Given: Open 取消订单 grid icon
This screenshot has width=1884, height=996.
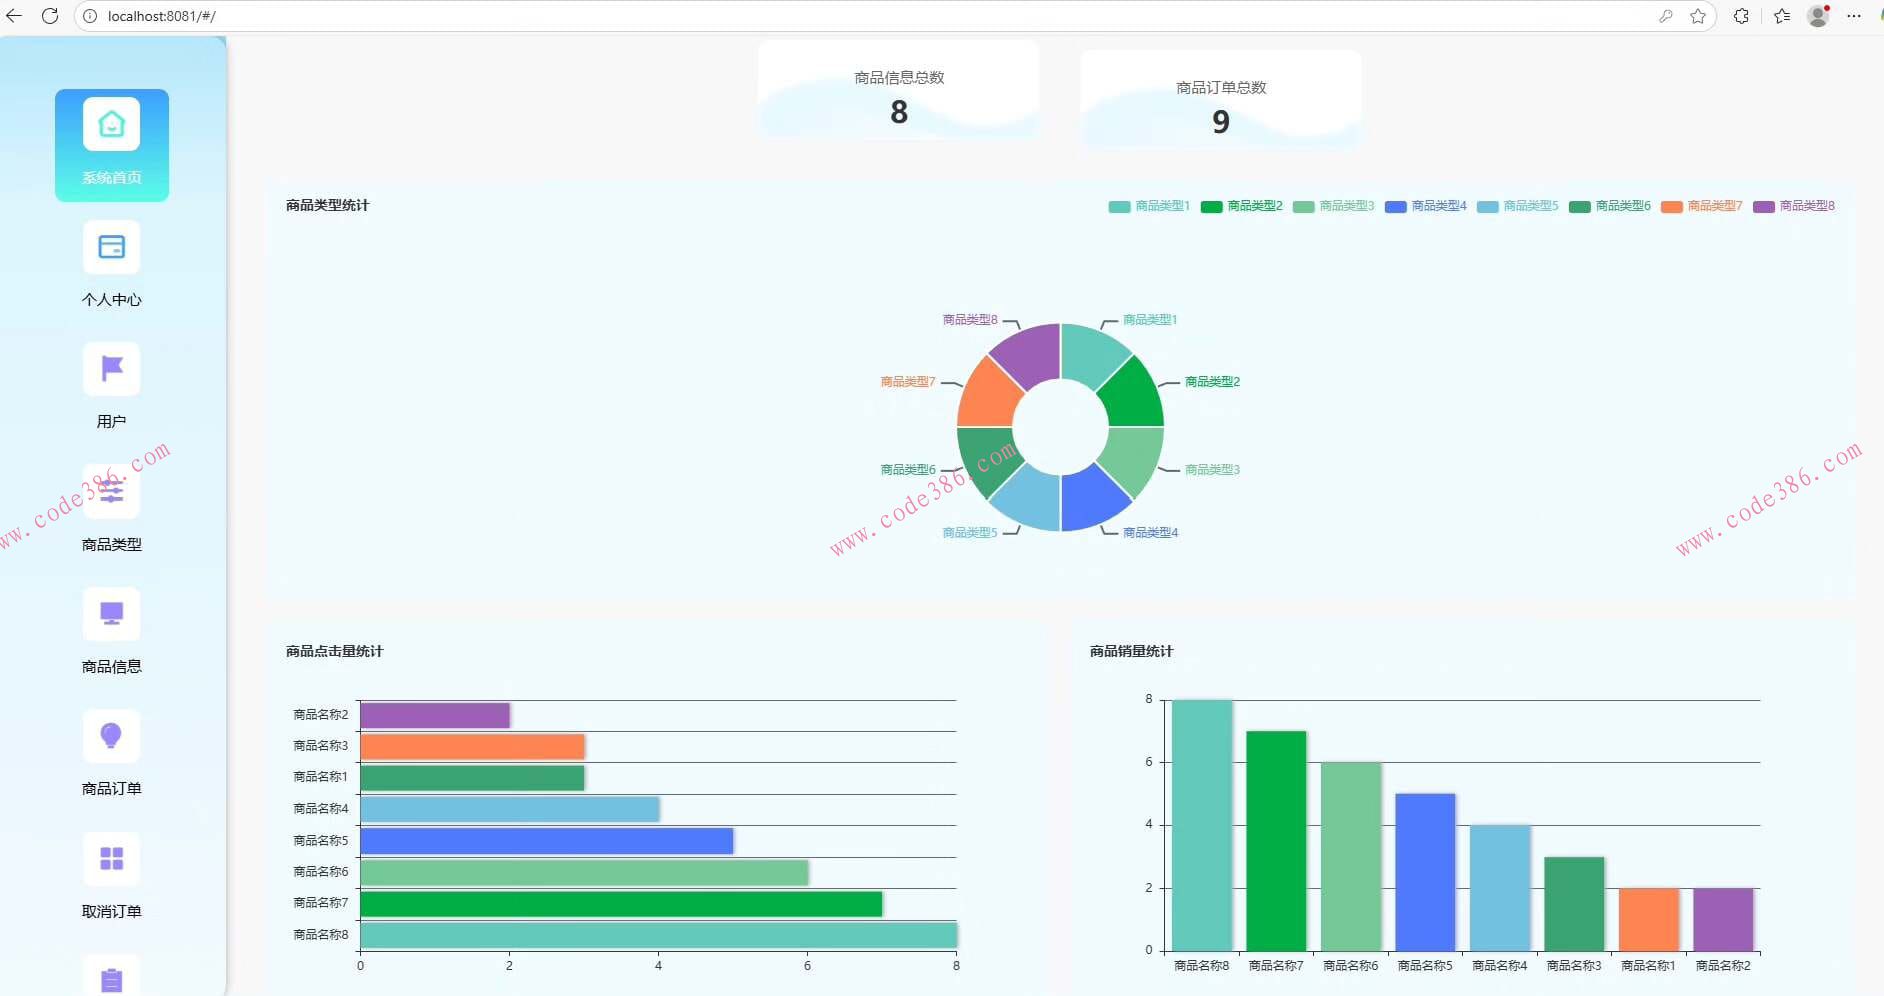Looking at the screenshot, I should (112, 858).
